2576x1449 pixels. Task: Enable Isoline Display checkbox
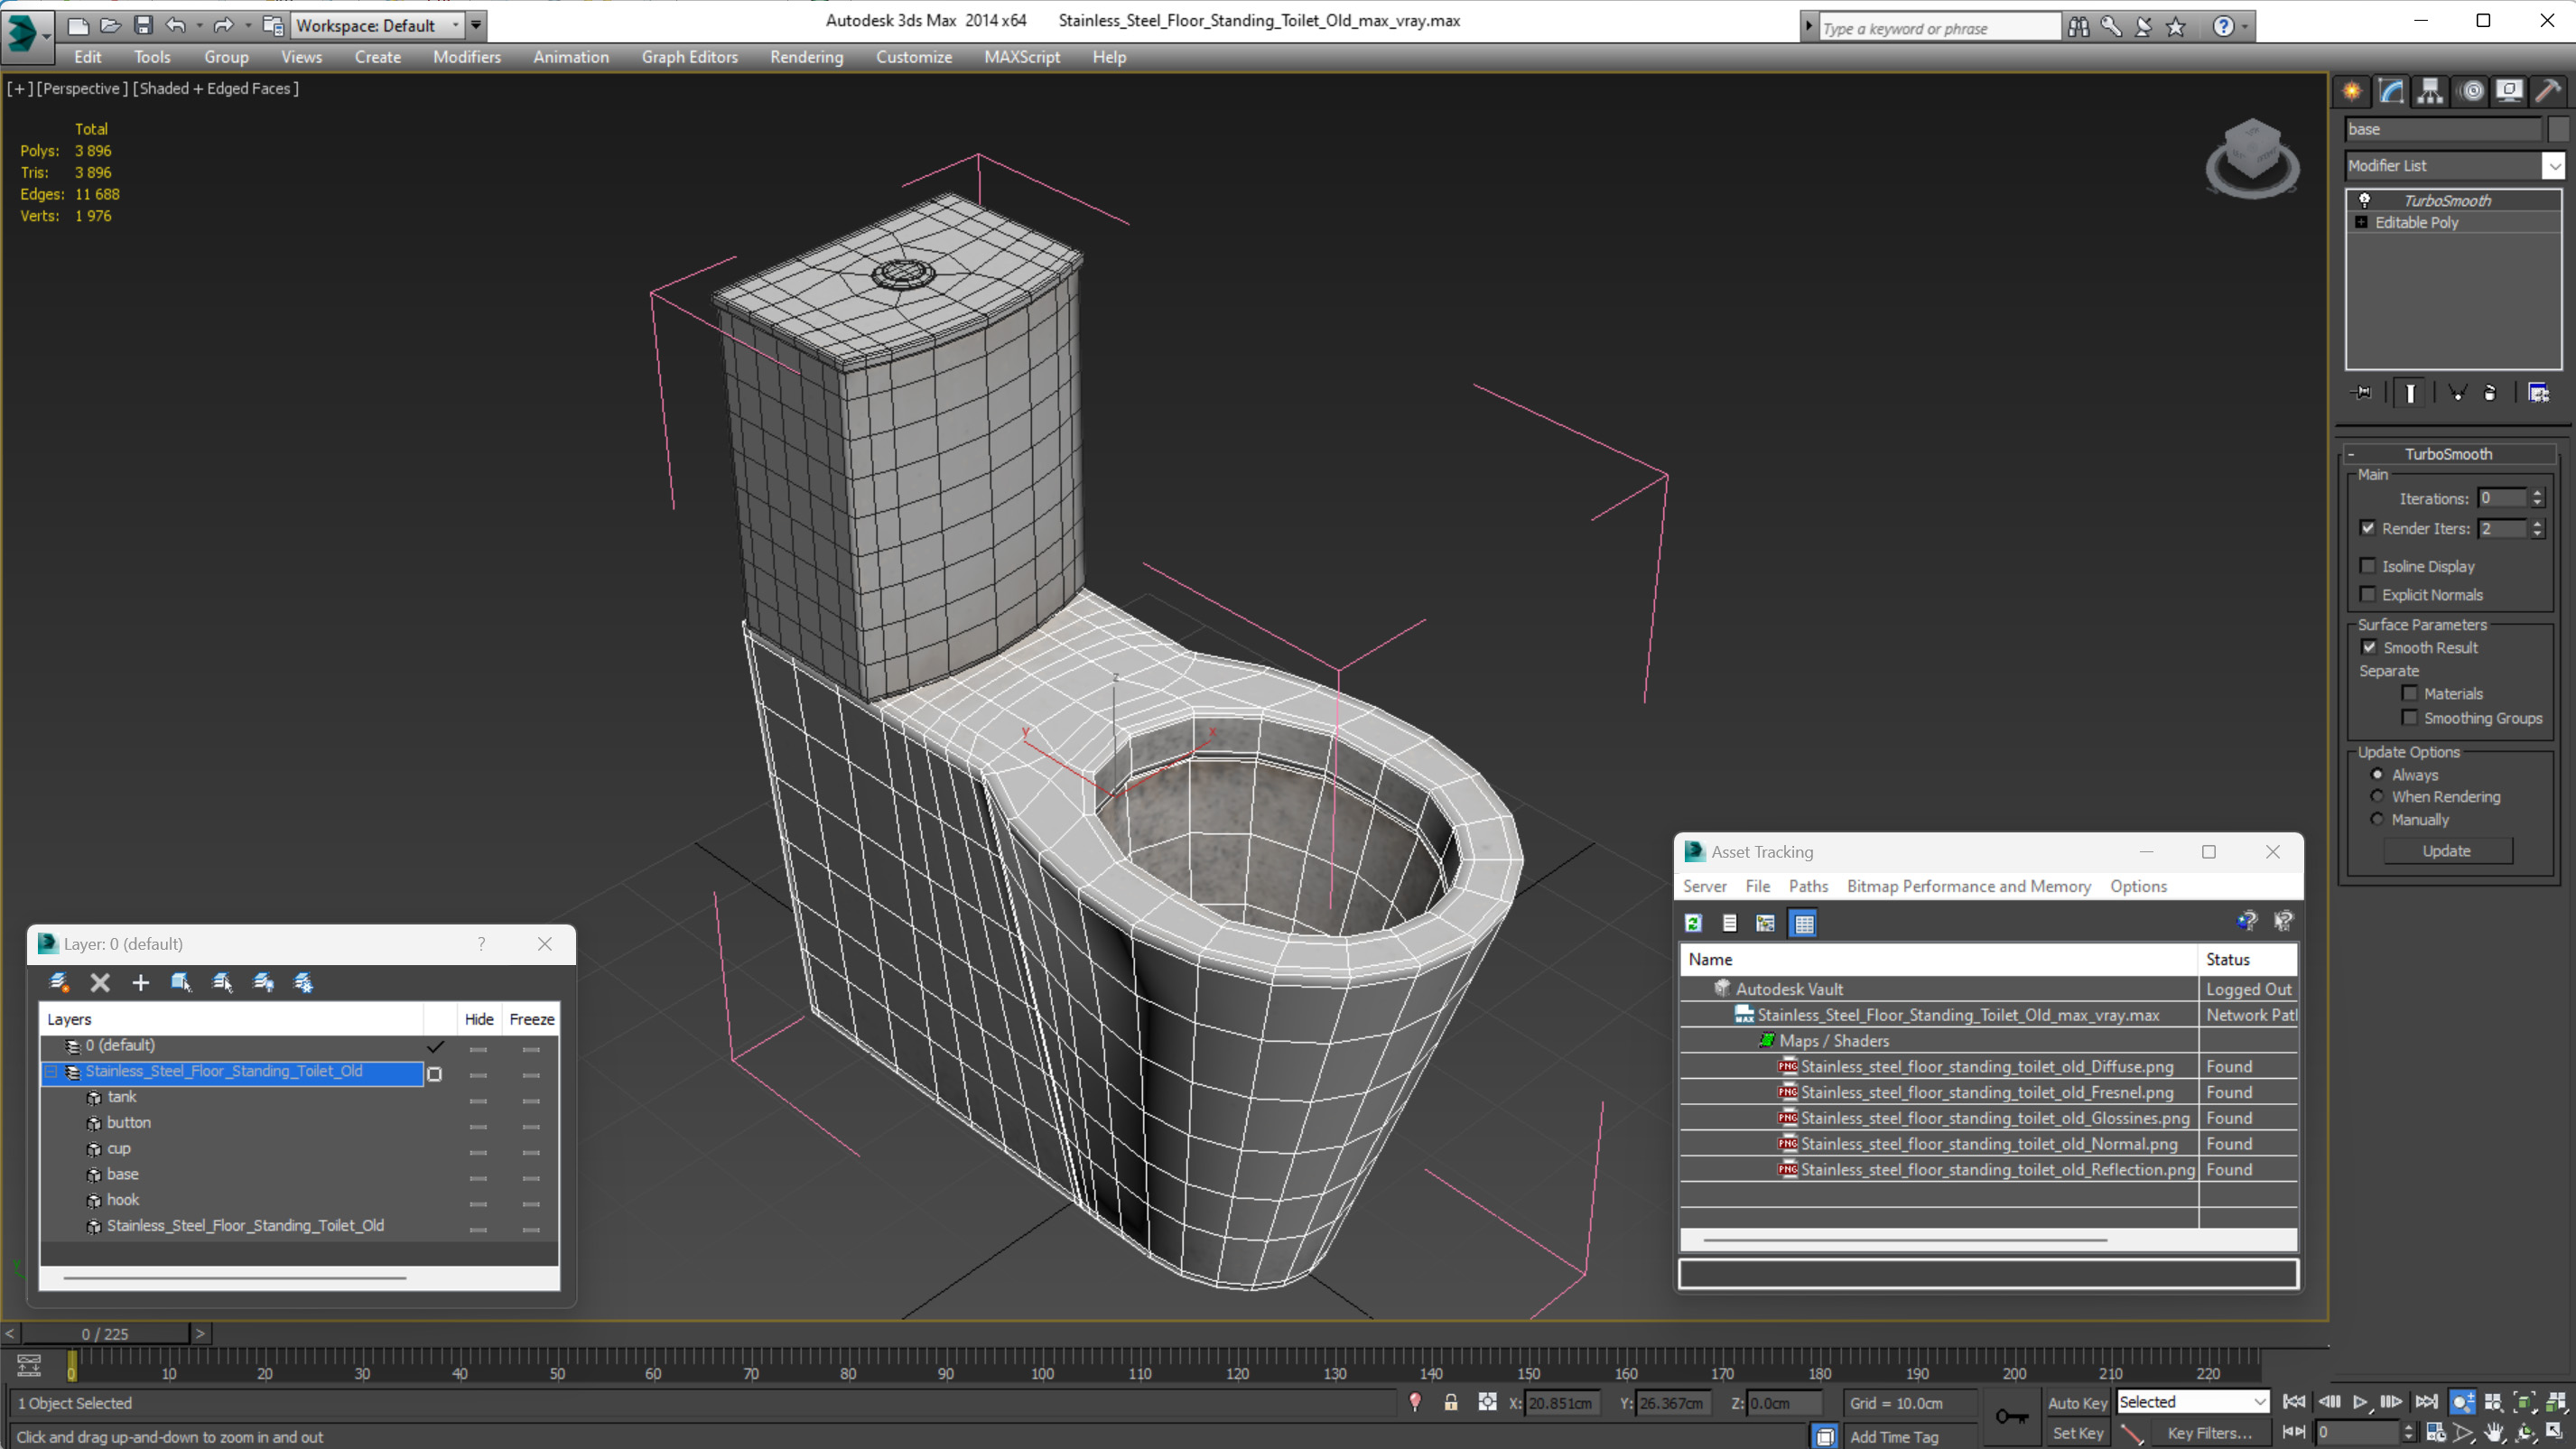[x=2367, y=566]
